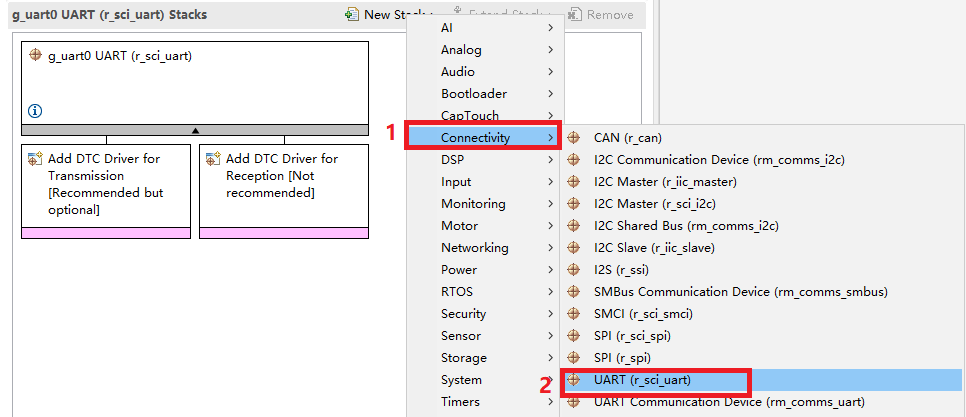Open the Bootloader submenu

pyautogui.click(x=485, y=94)
